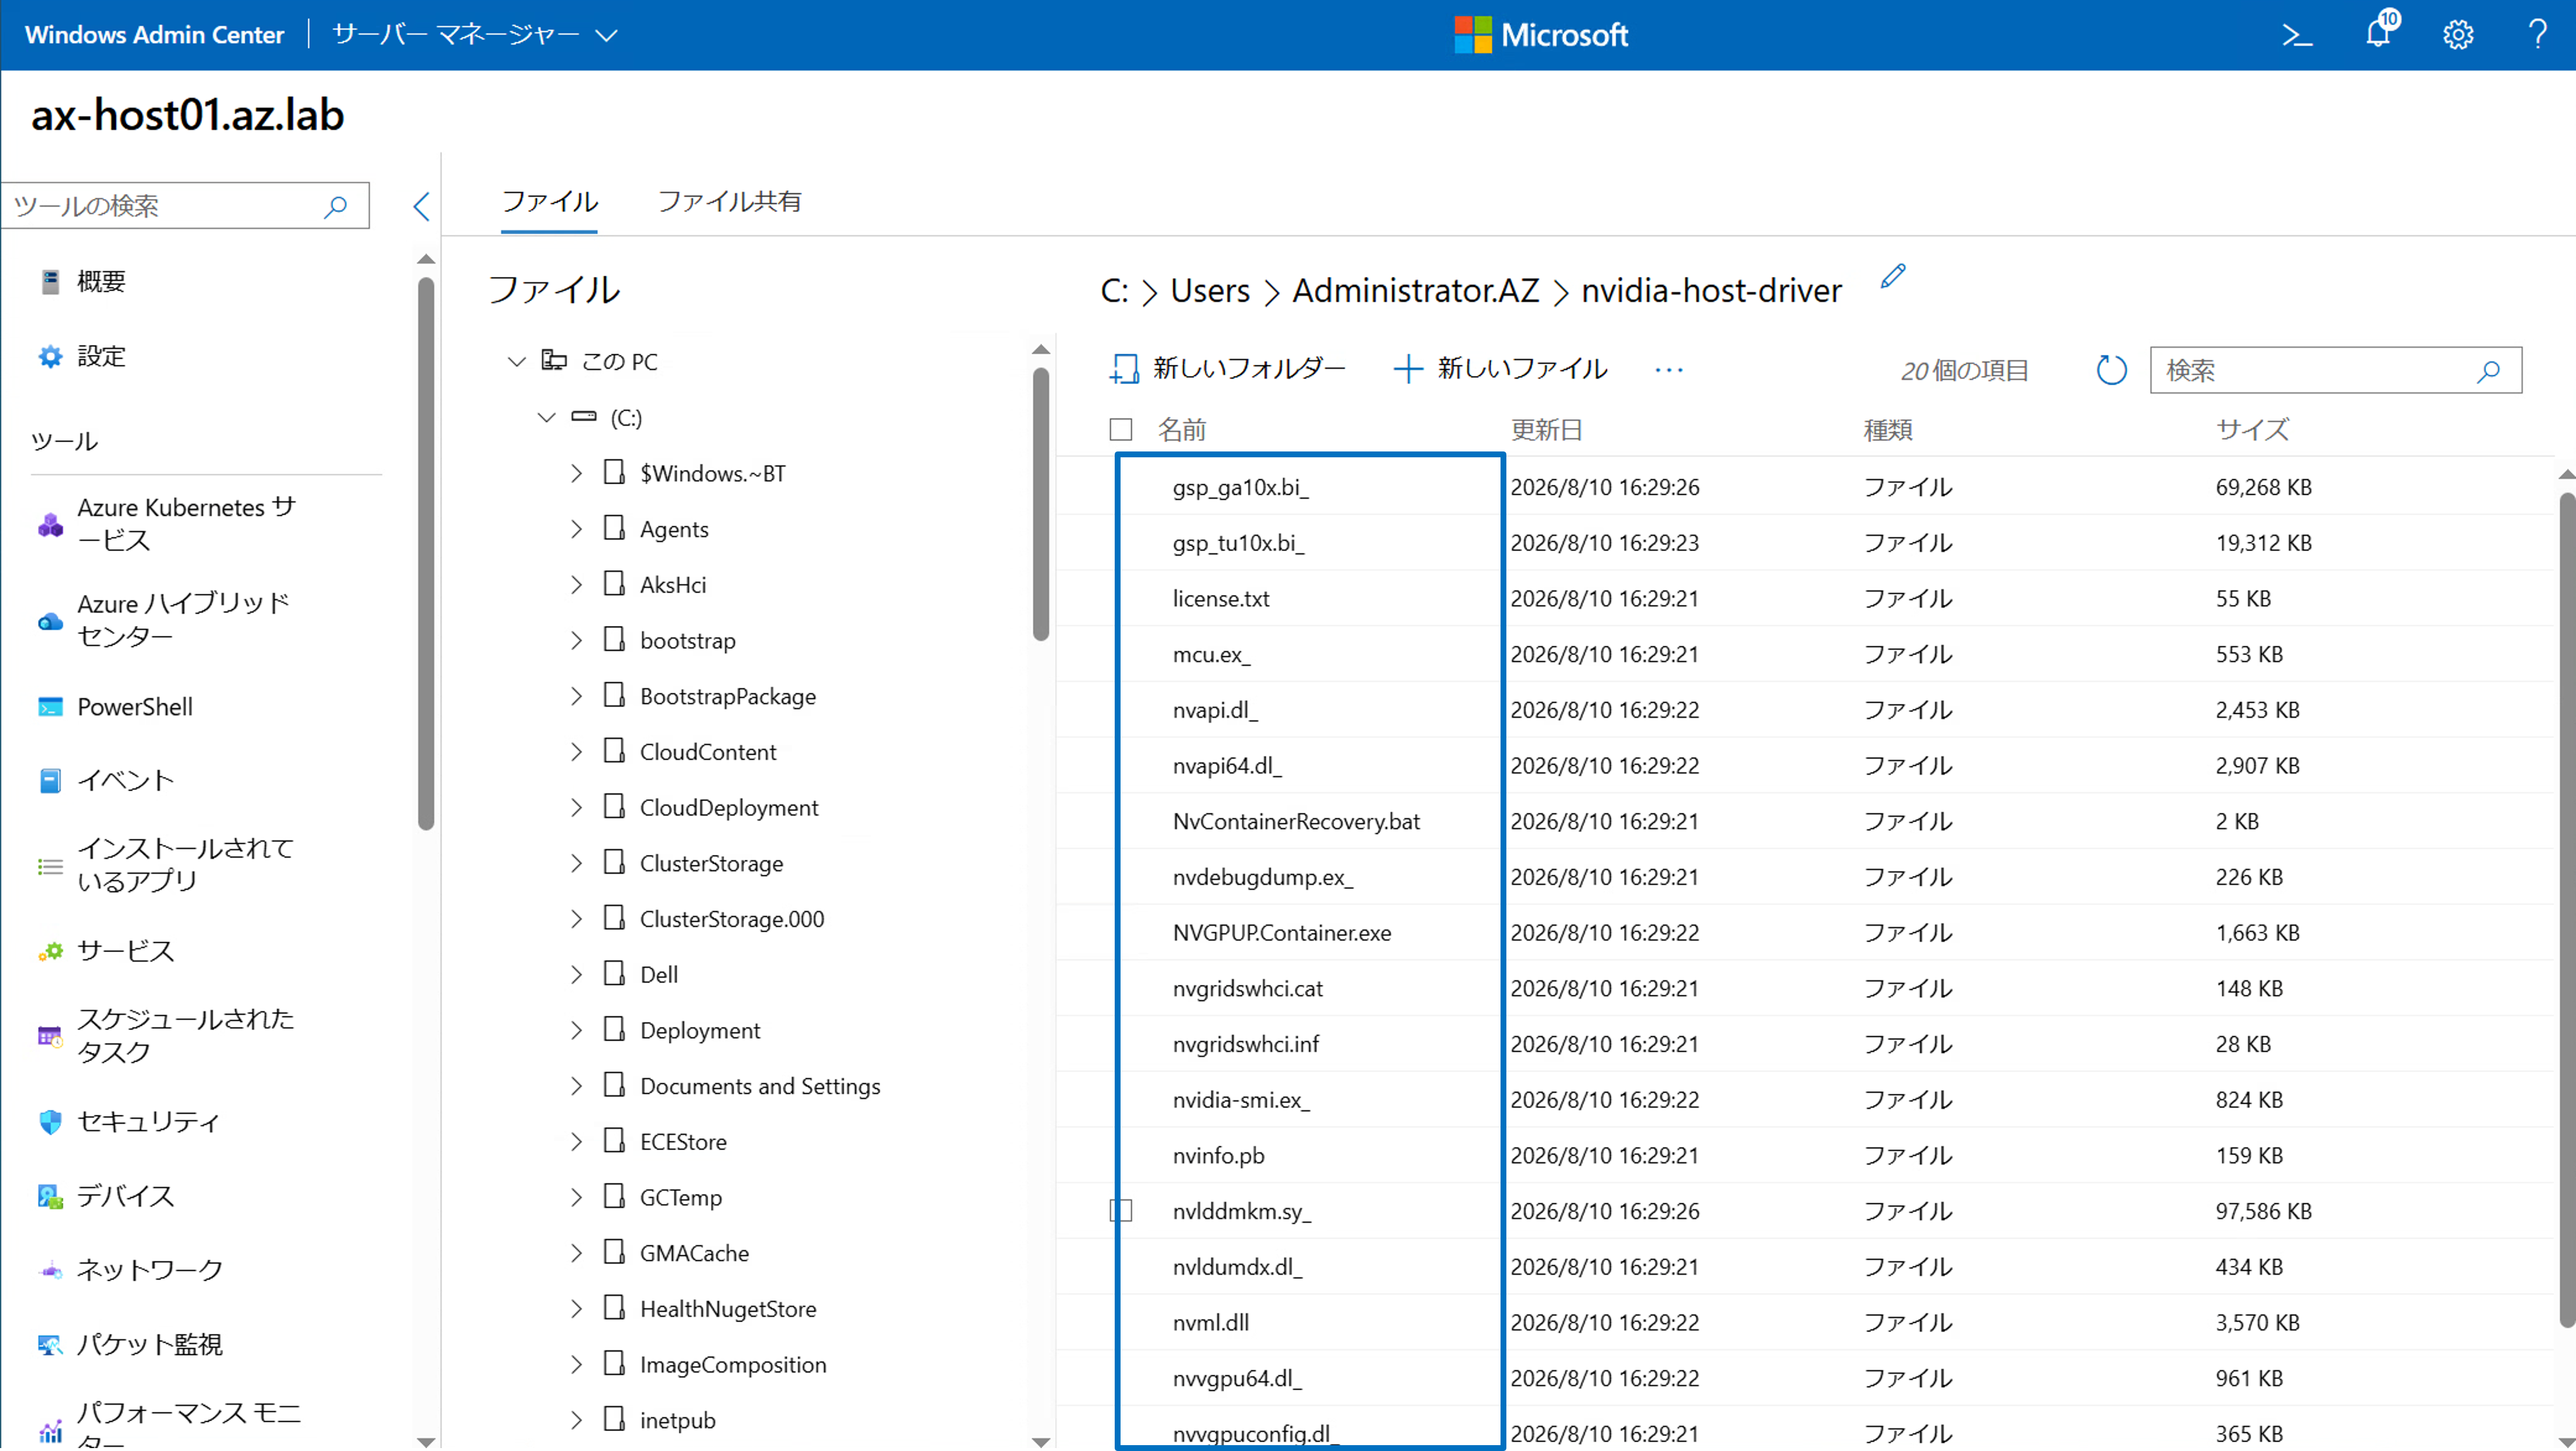Go to Windows Admin Center home
Viewport: 2576px width, 1451px height.
(154, 35)
